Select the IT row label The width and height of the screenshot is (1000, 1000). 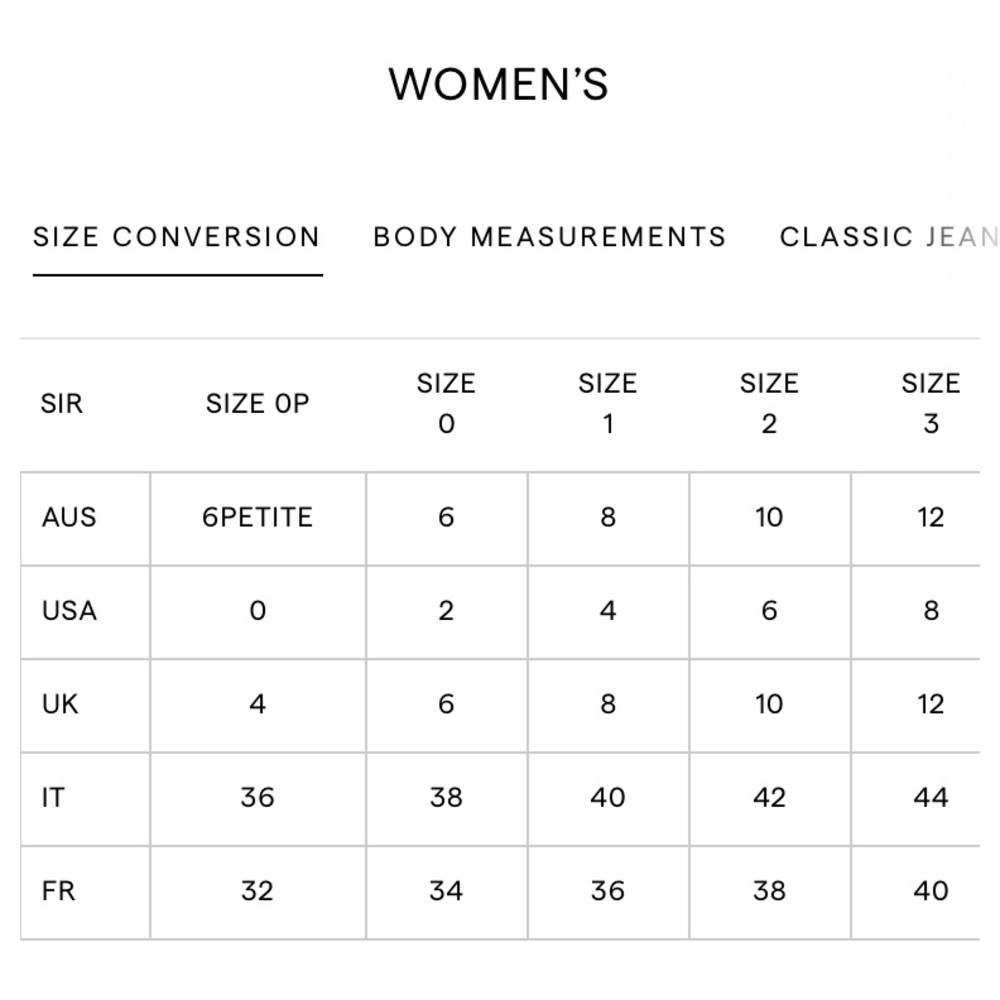tap(53, 798)
